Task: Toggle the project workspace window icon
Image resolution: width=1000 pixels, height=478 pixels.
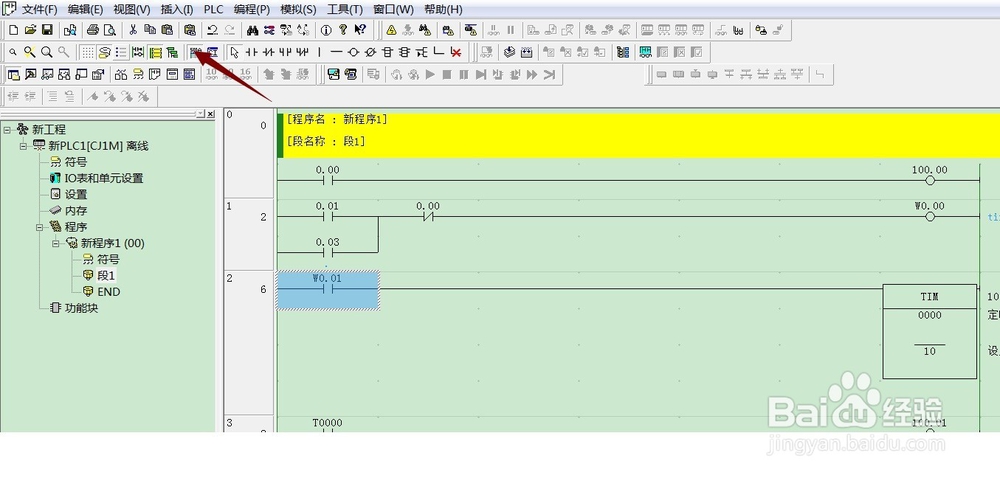Action: pyautogui.click(x=13, y=75)
